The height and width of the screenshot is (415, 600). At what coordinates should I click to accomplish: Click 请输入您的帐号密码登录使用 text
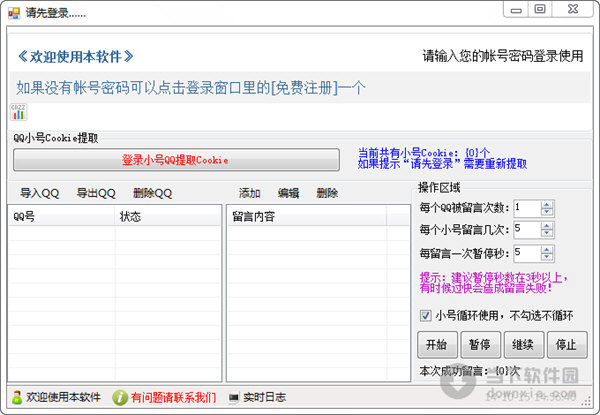502,56
